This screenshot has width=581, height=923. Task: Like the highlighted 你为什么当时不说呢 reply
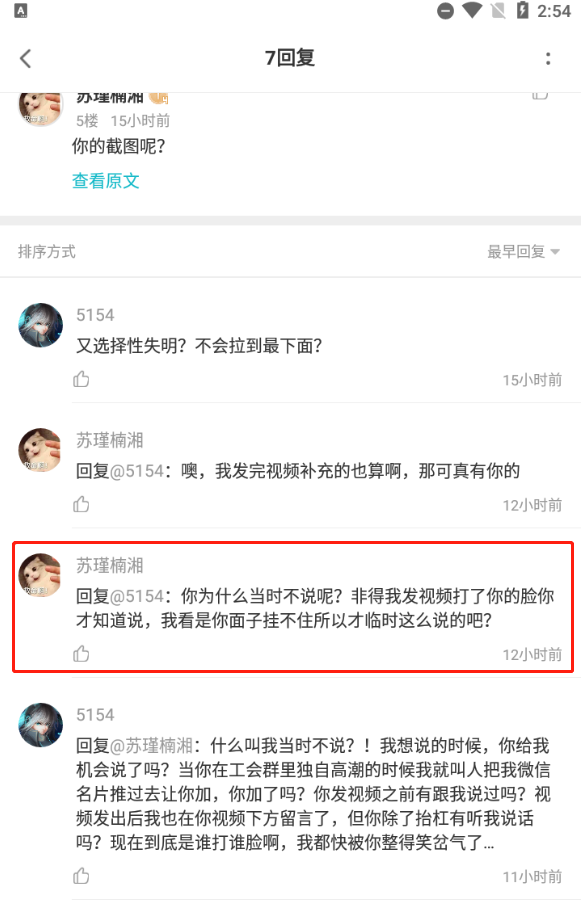pos(81,654)
